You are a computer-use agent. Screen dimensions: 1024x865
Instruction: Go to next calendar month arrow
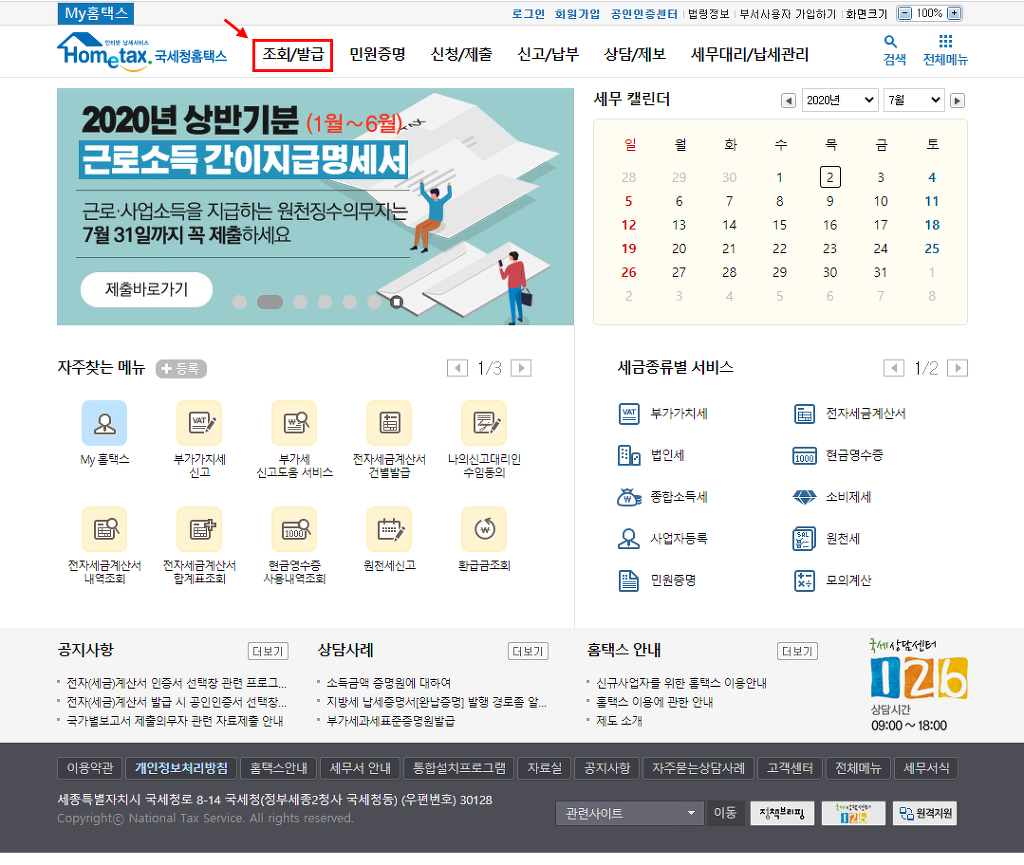957,101
